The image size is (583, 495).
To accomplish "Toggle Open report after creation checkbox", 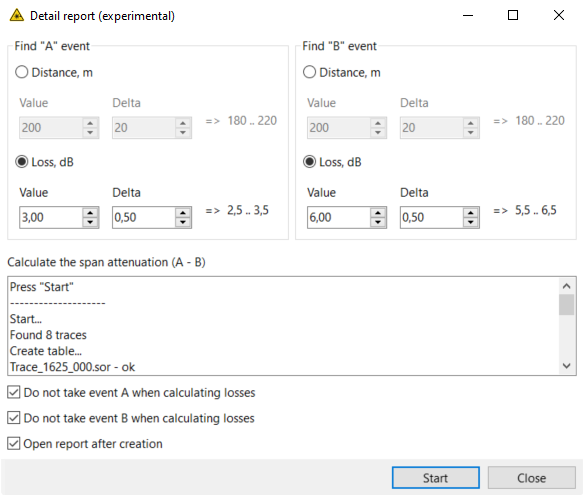I will pos(14,444).
